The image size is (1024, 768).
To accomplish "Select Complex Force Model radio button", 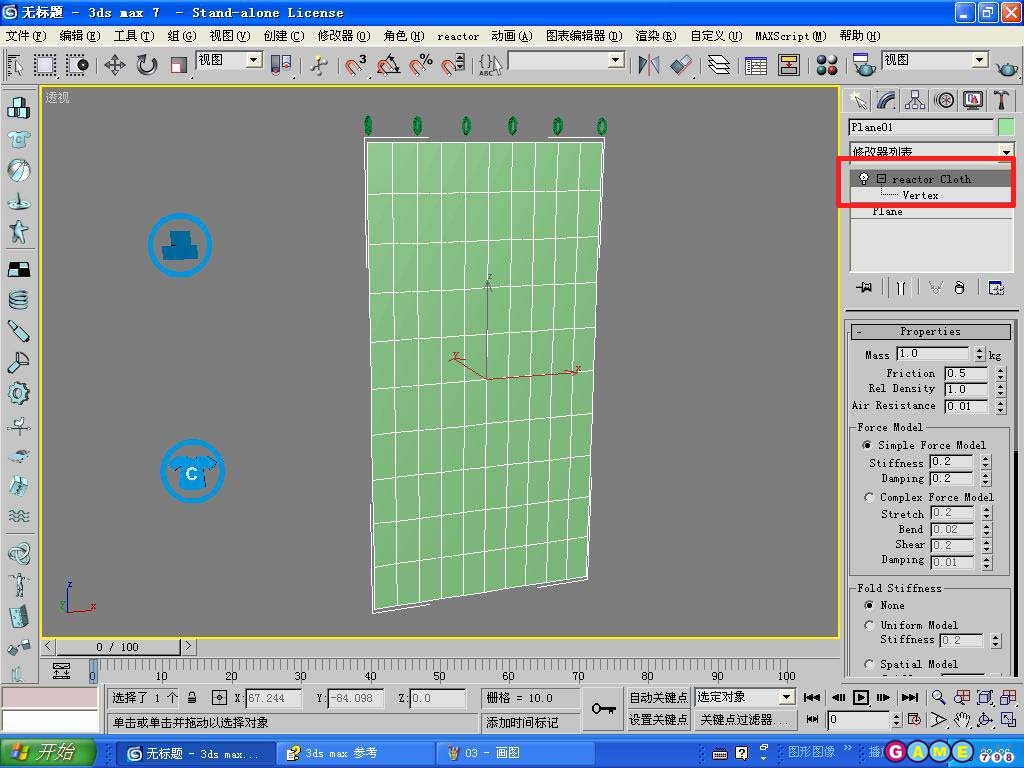I will click(x=868, y=497).
